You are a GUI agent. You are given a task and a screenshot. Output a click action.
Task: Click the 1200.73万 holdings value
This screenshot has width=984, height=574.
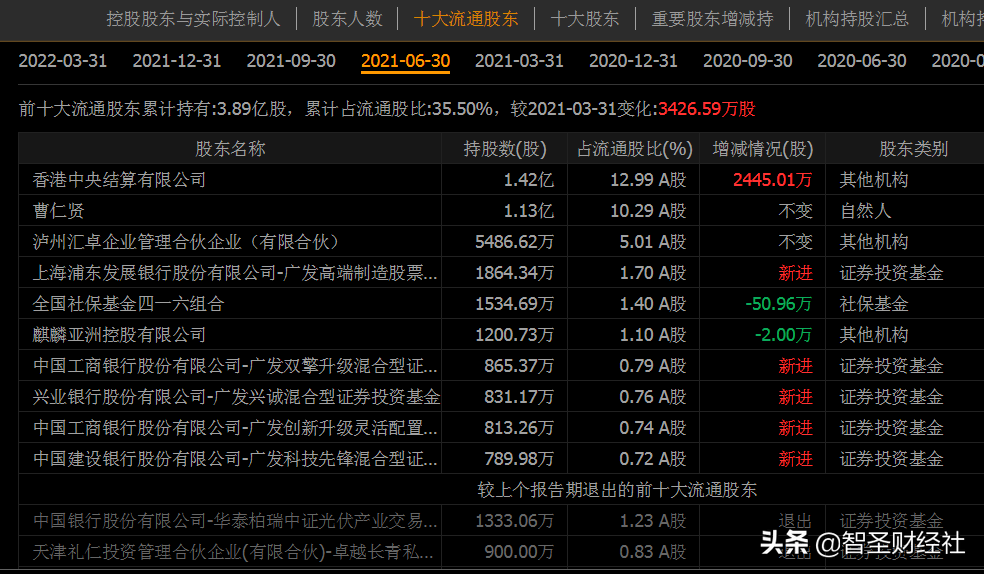[515, 335]
